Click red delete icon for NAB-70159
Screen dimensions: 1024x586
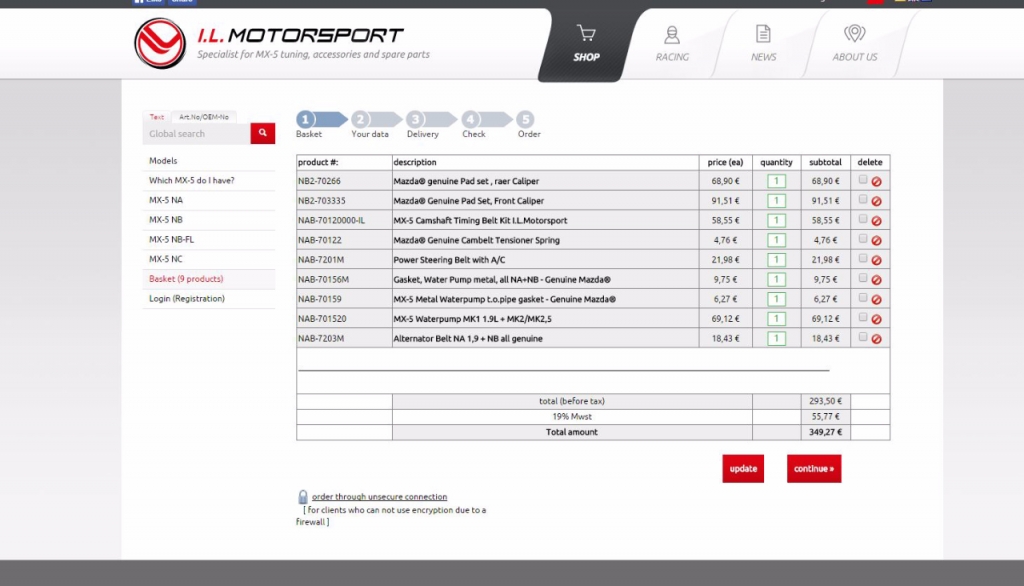pos(876,299)
